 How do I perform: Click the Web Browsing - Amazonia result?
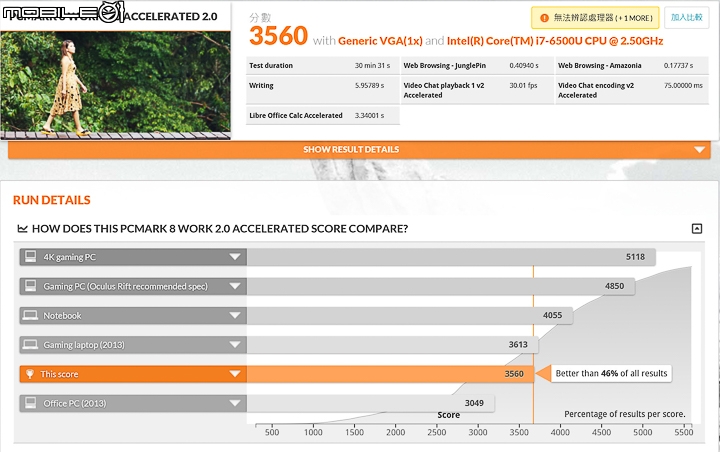(x=632, y=66)
